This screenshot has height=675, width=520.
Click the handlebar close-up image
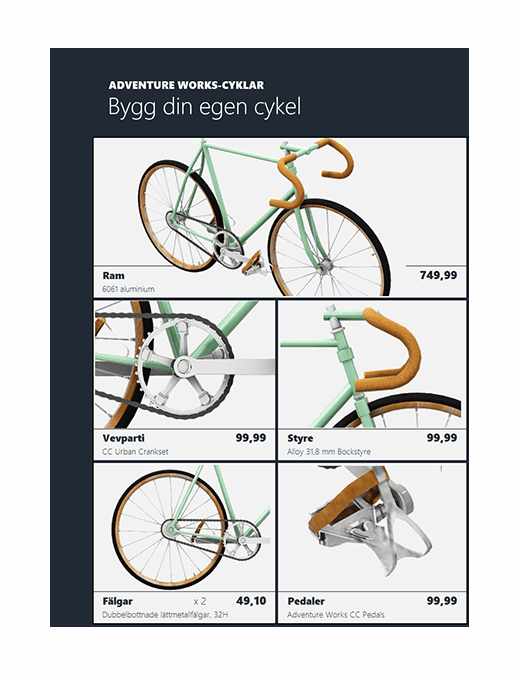(372, 364)
